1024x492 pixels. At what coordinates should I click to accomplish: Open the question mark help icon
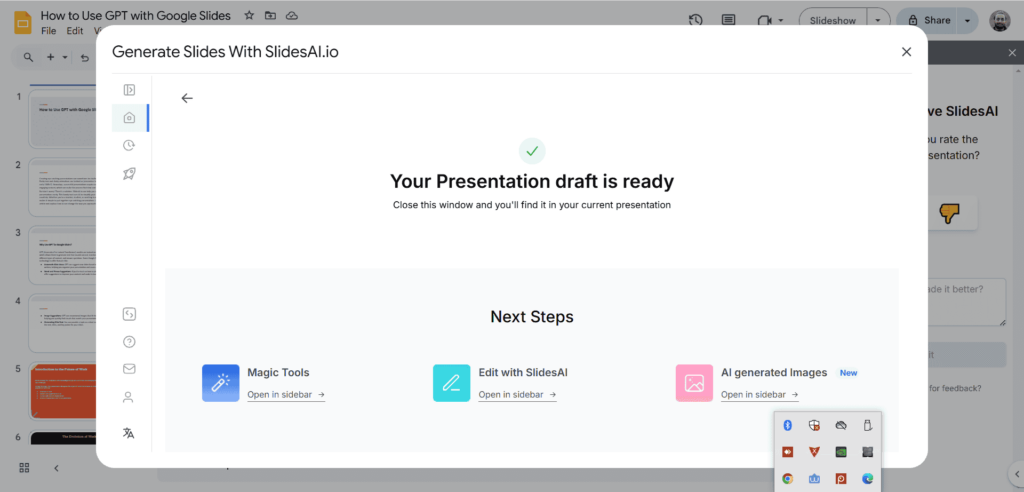click(129, 342)
